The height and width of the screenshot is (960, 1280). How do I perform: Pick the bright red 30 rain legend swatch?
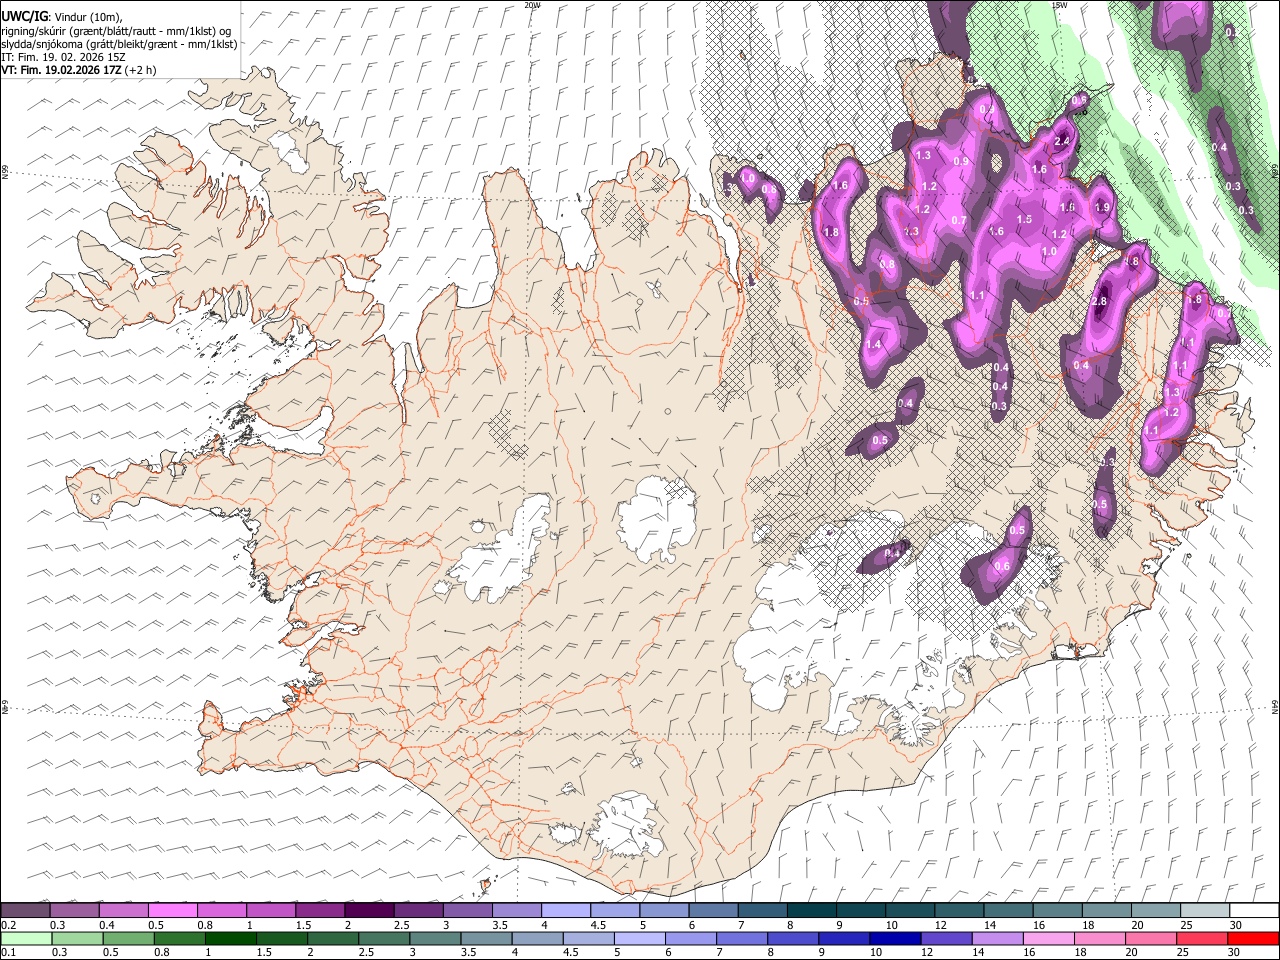[x=1251, y=939]
